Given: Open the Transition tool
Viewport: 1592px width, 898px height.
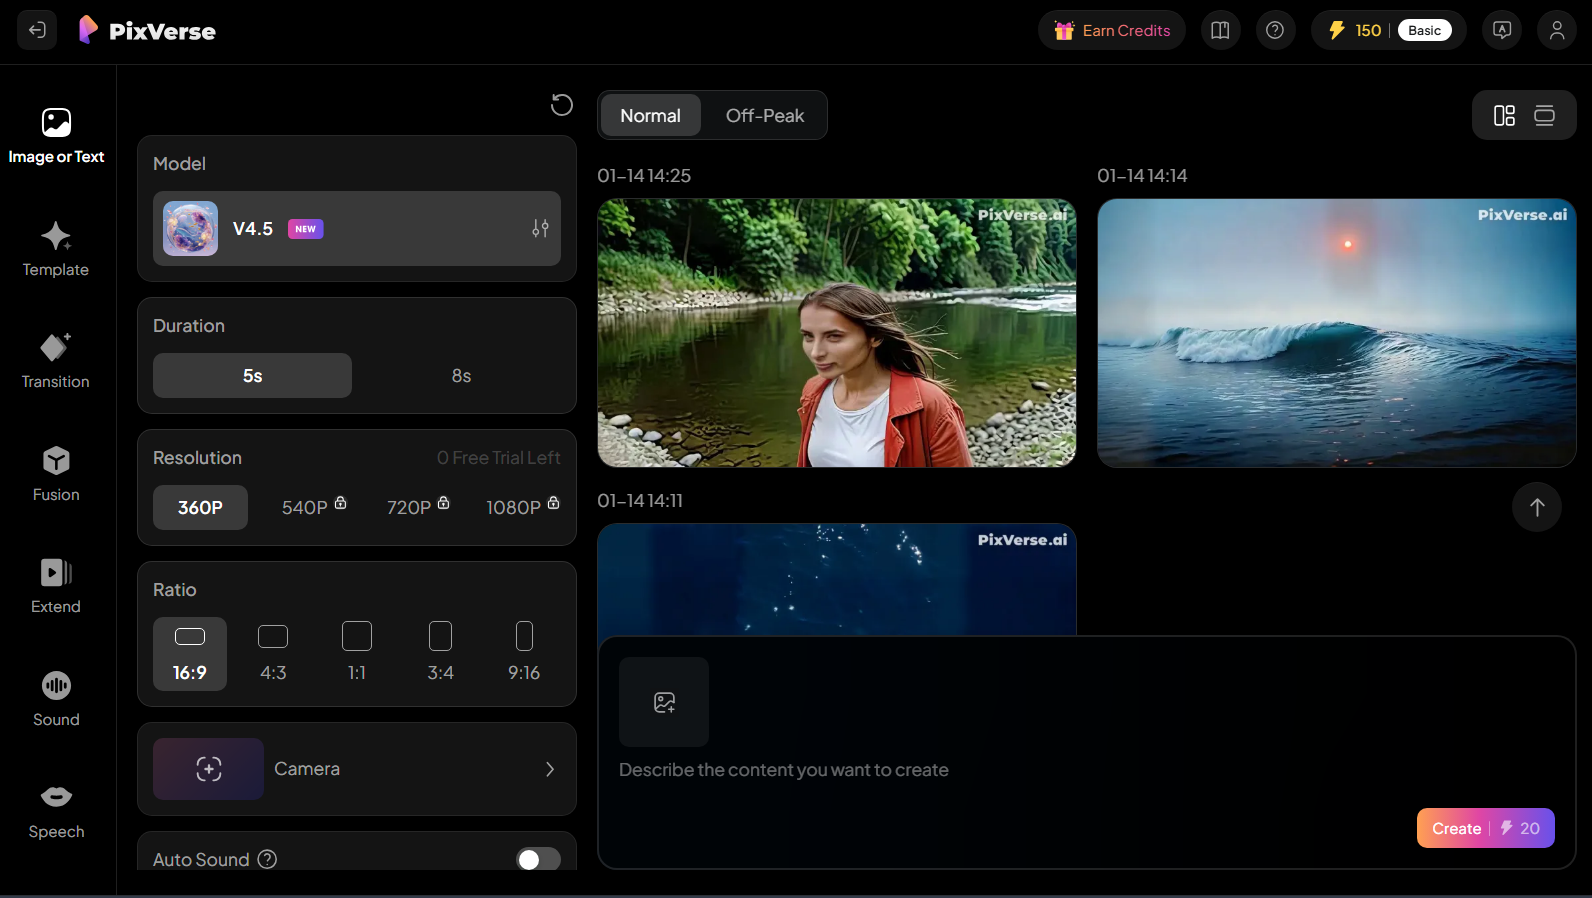Looking at the screenshot, I should coord(56,361).
